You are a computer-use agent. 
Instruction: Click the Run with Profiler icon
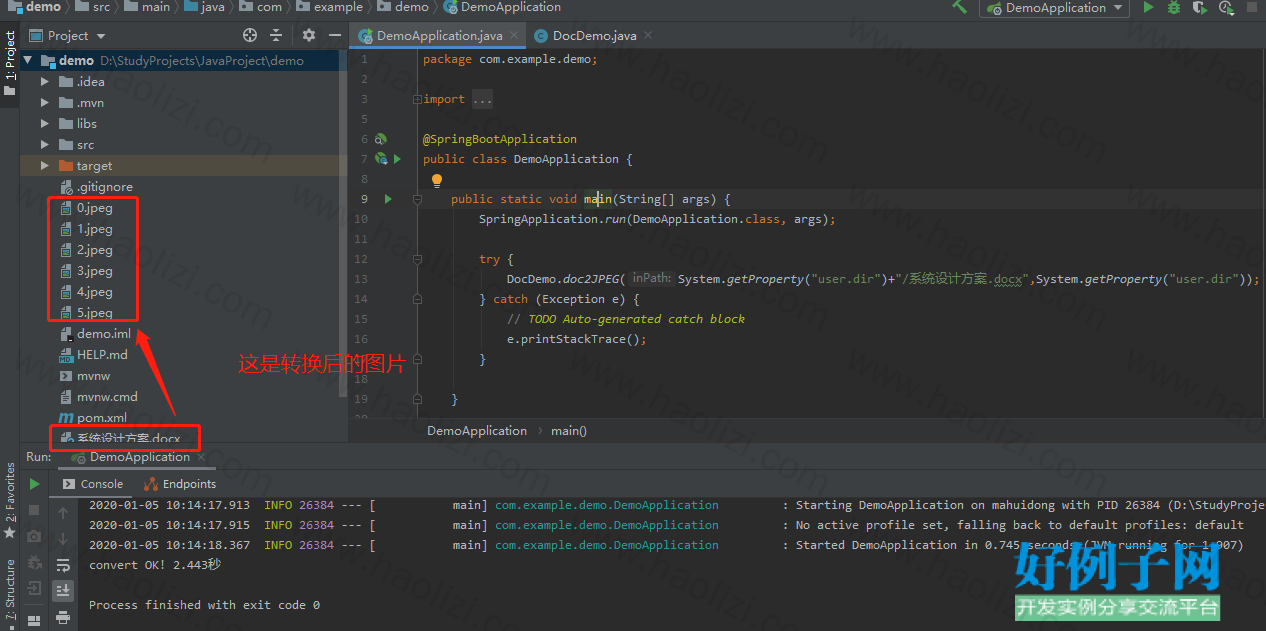(1226, 8)
